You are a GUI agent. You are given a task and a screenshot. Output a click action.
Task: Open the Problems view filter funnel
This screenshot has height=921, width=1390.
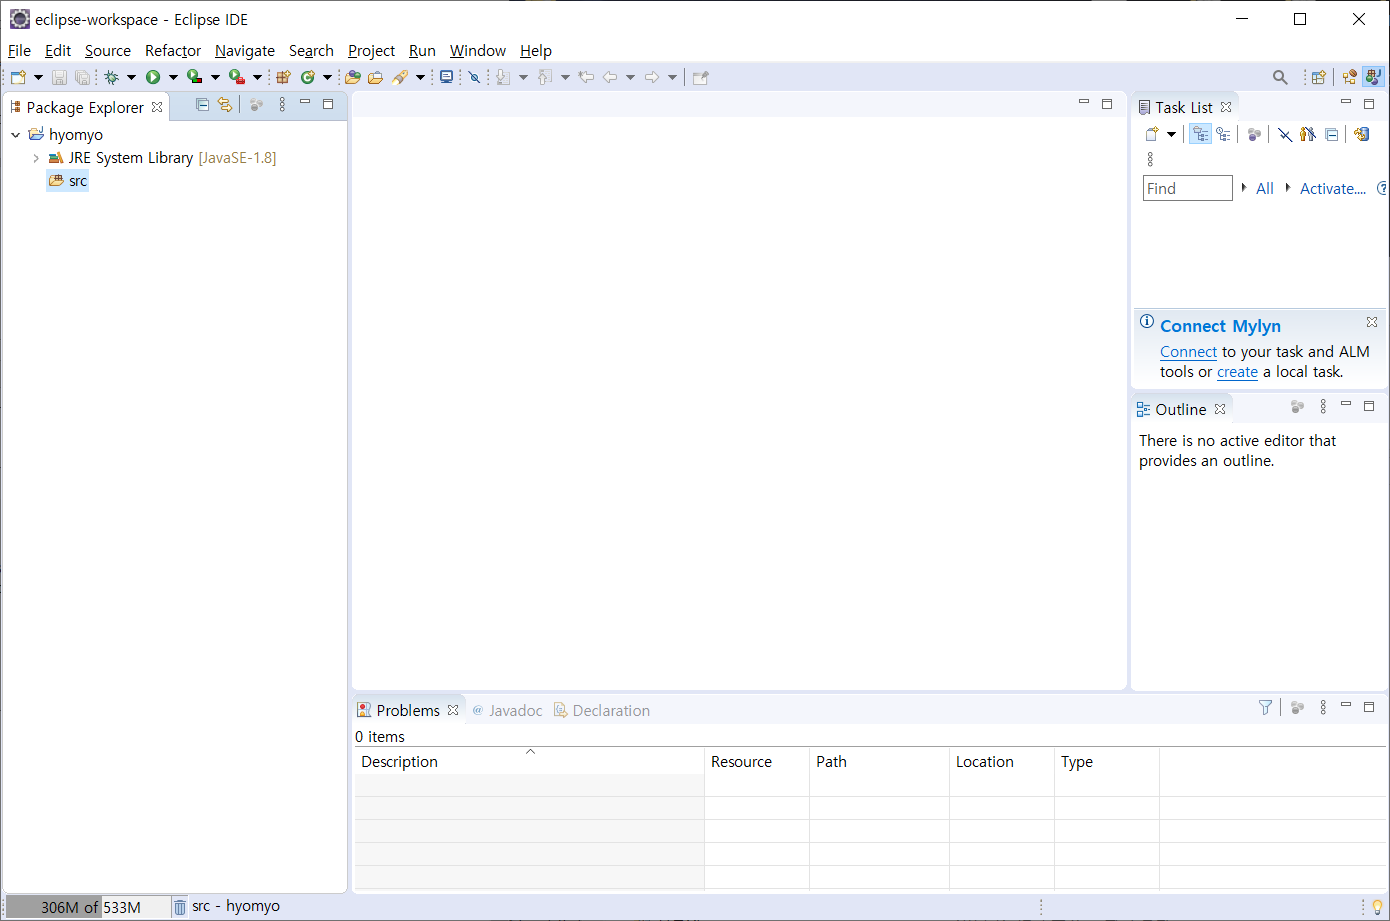pos(1265,707)
